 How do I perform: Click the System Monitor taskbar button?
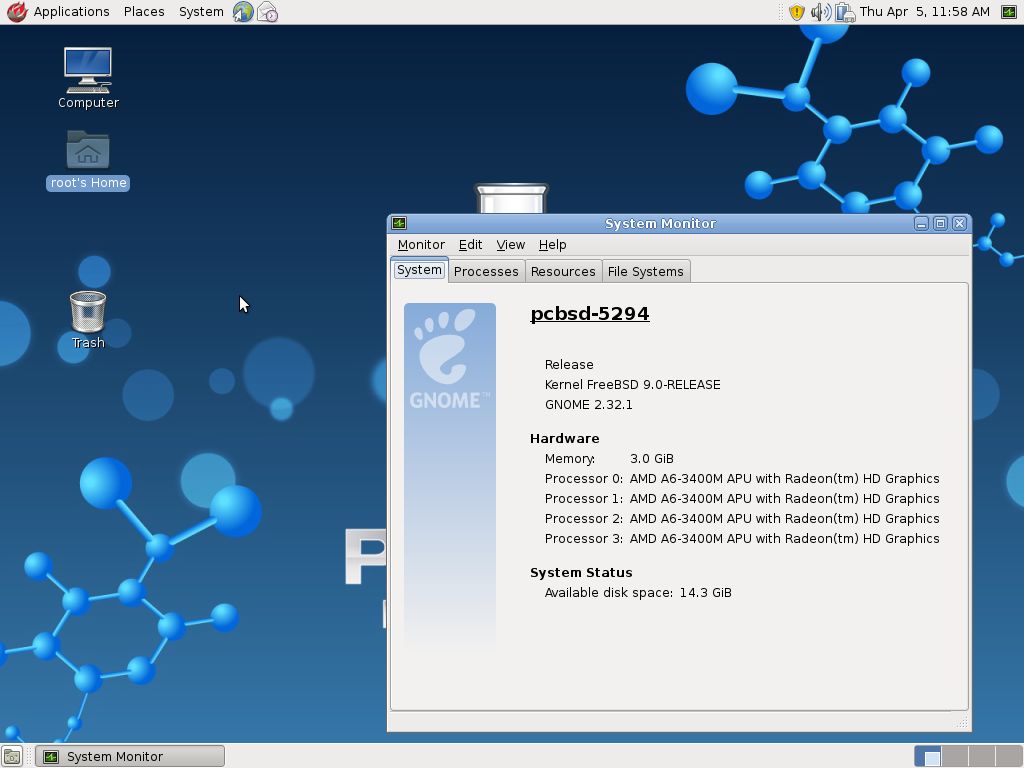(x=129, y=756)
